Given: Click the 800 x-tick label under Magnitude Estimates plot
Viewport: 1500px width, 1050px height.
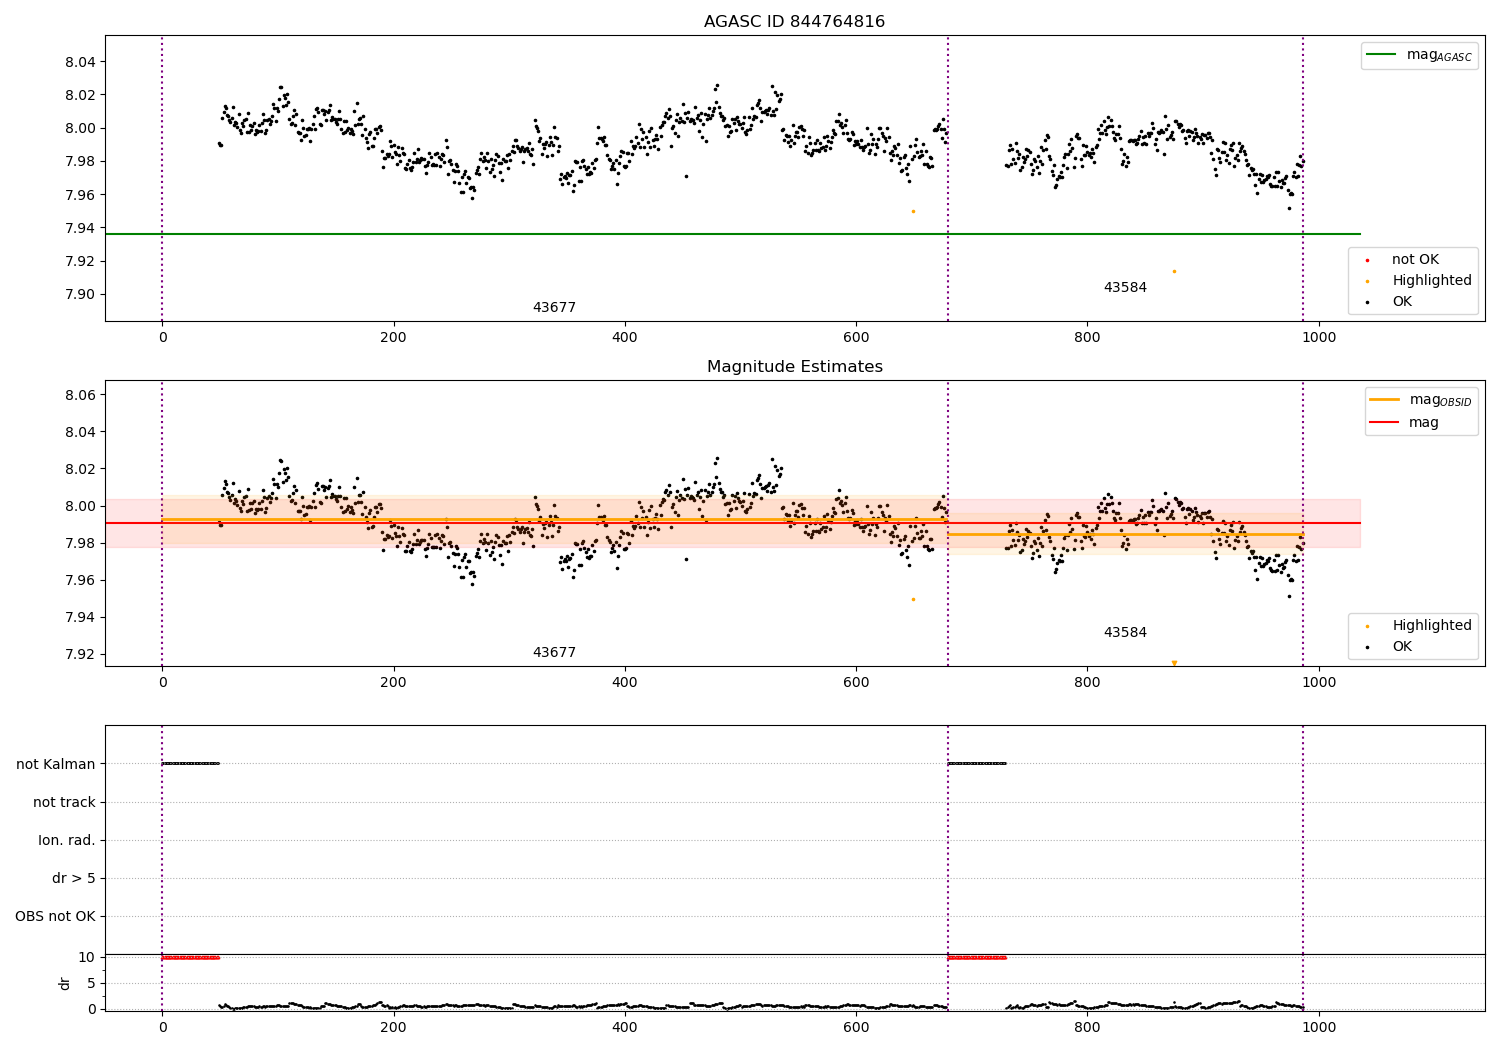Looking at the screenshot, I should click(x=1087, y=682).
